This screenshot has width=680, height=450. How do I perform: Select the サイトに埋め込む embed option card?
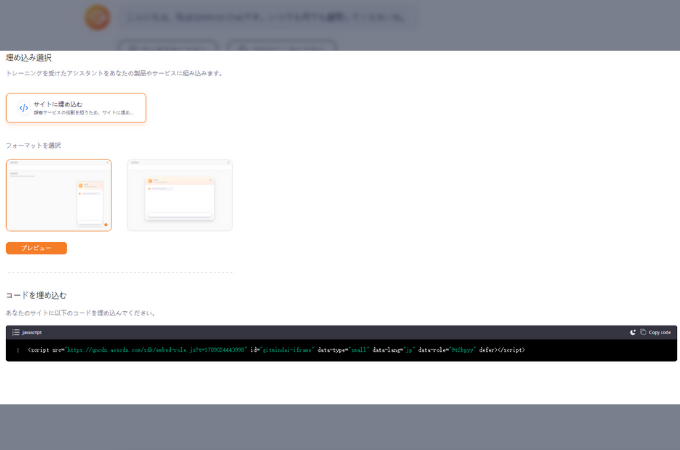pyautogui.click(x=76, y=108)
